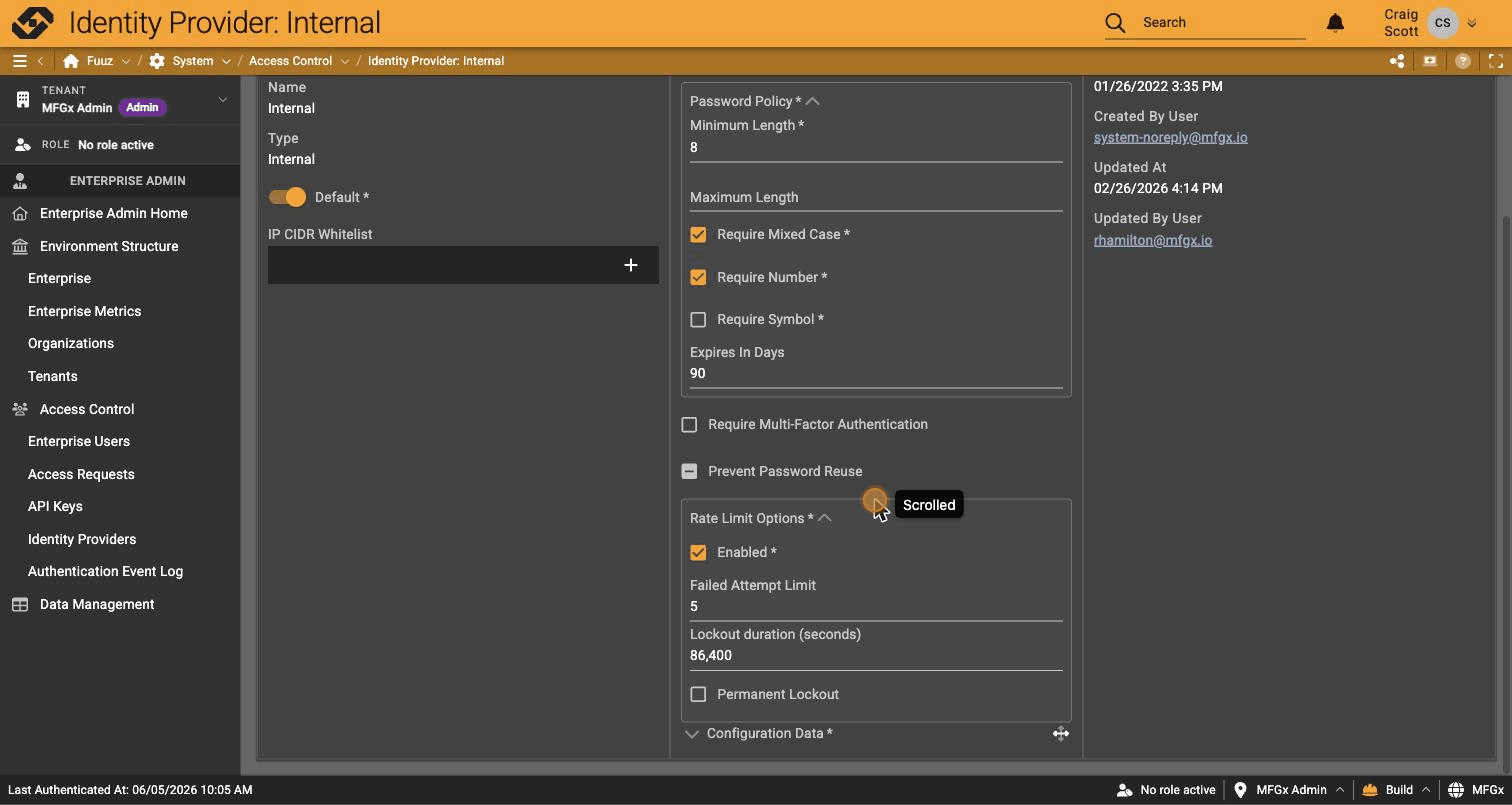This screenshot has width=1512, height=805.
Task: Open the notifications bell
Action: (x=1335, y=22)
